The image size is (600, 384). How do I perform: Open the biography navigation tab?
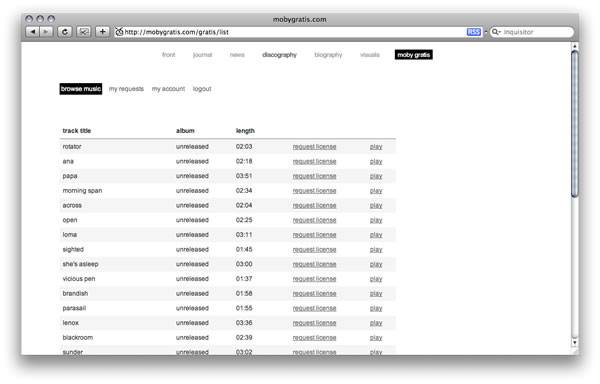tap(328, 55)
